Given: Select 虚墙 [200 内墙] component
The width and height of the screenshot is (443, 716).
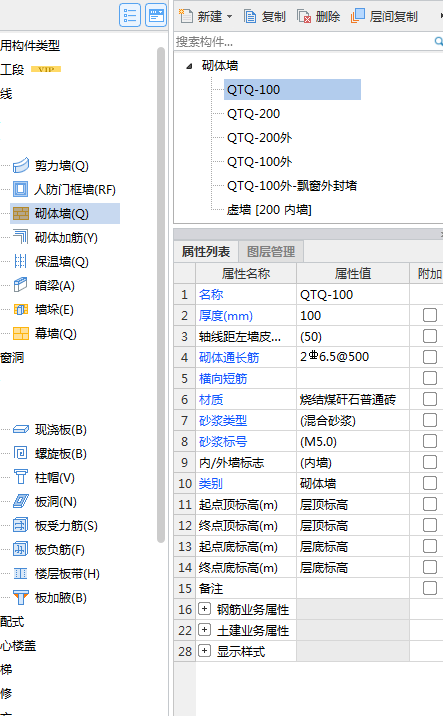Looking at the screenshot, I should click(x=269, y=210).
